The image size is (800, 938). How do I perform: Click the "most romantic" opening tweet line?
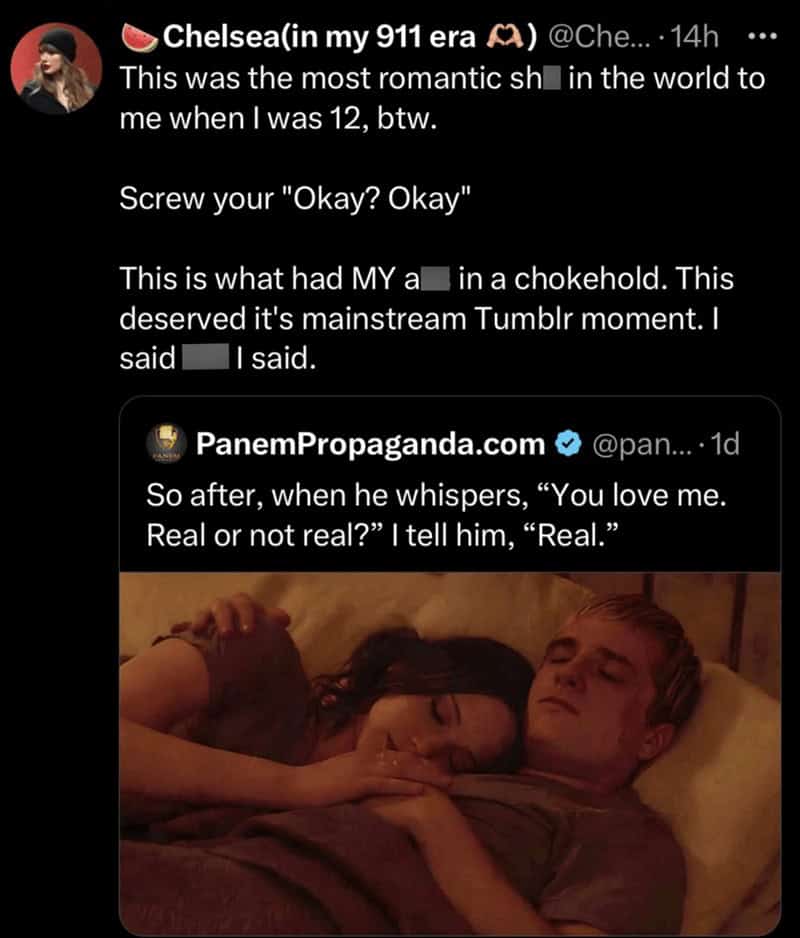[x=441, y=80]
